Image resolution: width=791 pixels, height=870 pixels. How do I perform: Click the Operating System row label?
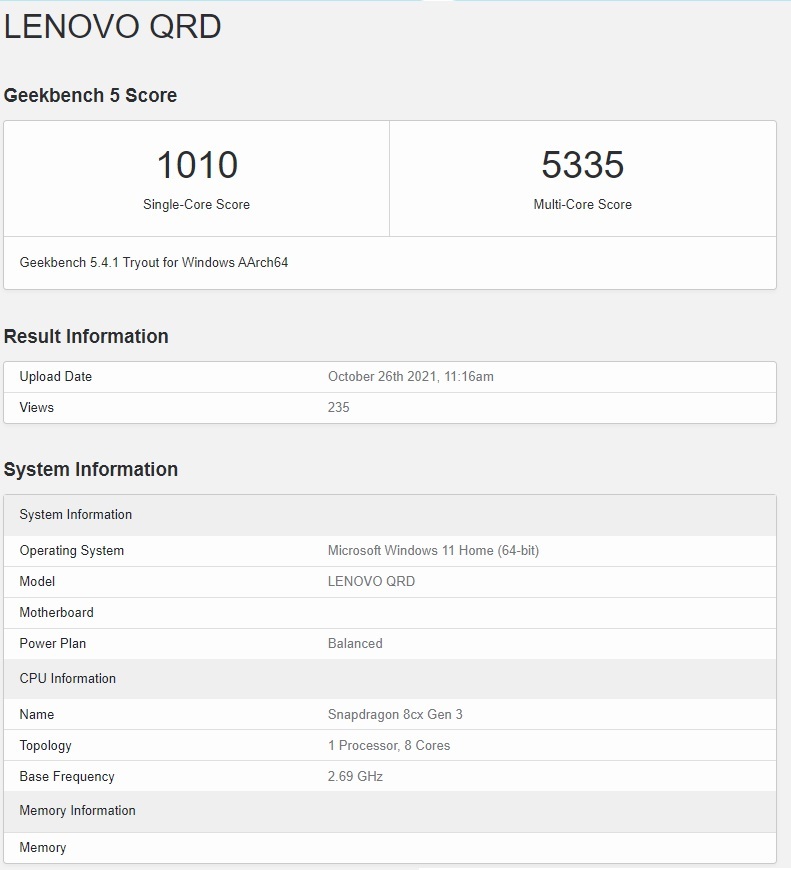pyautogui.click(x=72, y=551)
